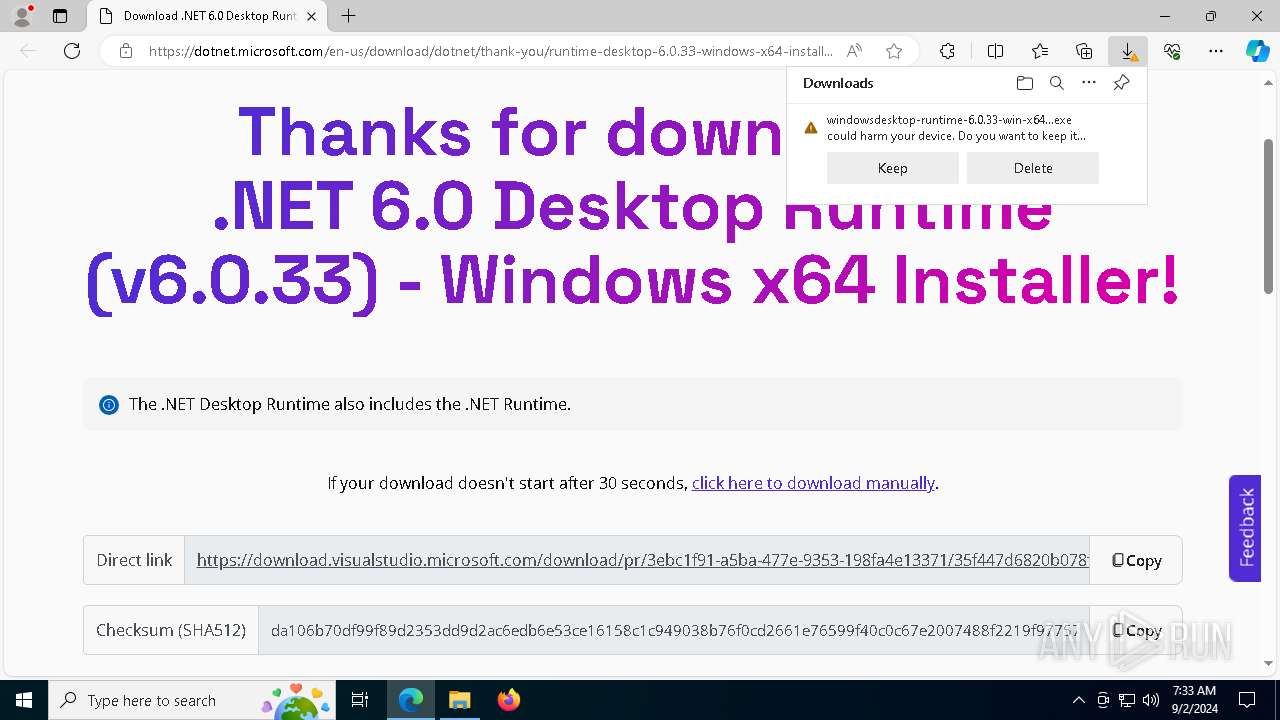Select the SHA512 checksum value
Viewport: 1280px width, 720px height.
[674, 630]
